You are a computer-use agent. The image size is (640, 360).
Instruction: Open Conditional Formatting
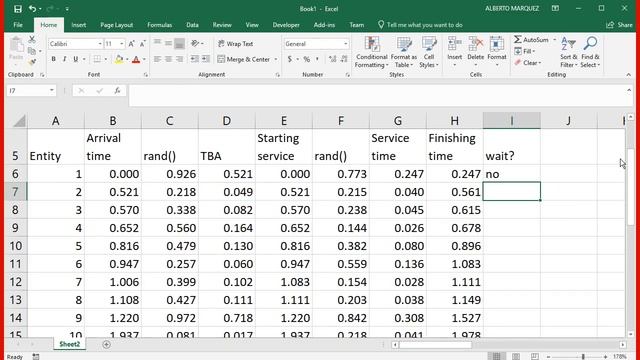tap(371, 52)
